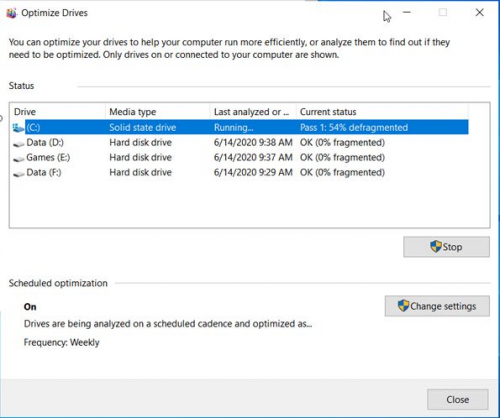Viewport: 500px width, 418px height.
Task: Close the Optimize Drives dialog
Action: coord(458,399)
